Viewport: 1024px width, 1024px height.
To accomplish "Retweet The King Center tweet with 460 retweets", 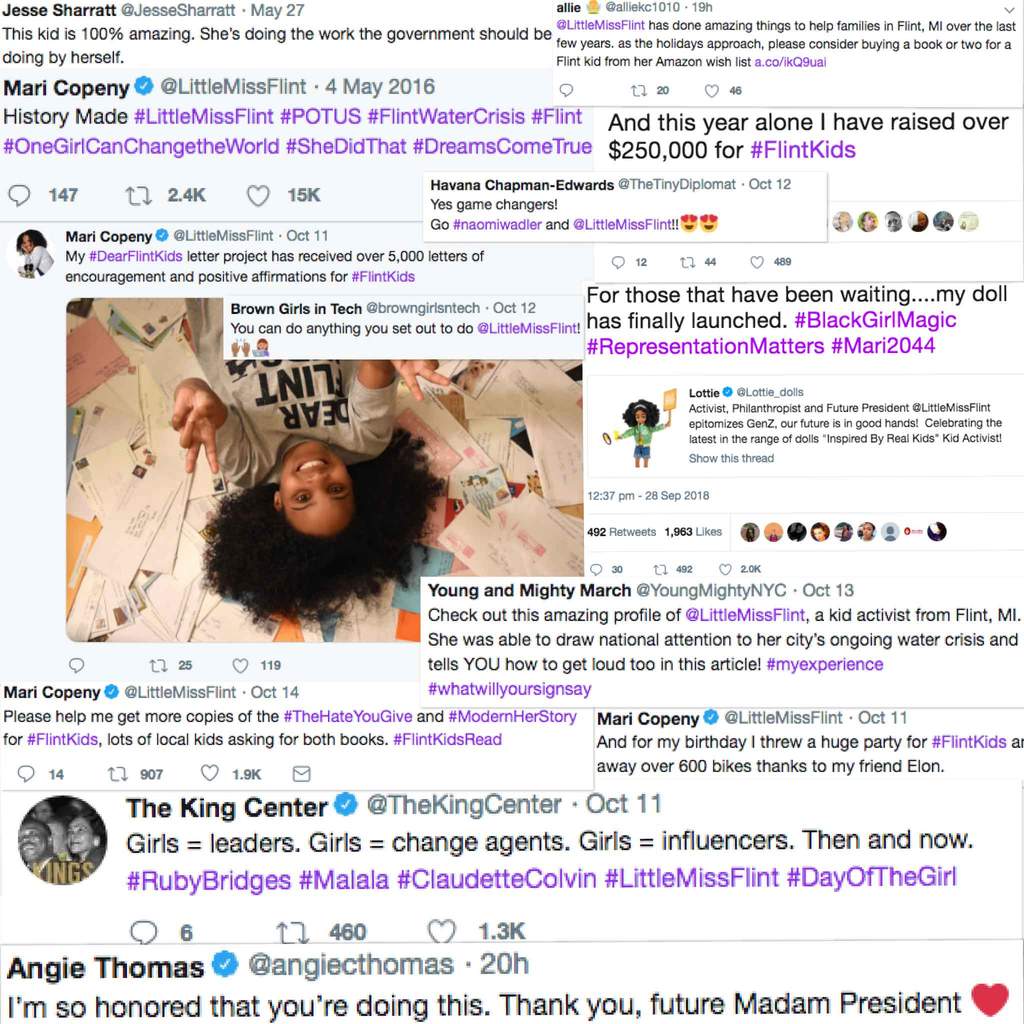I will pyautogui.click(x=292, y=932).
